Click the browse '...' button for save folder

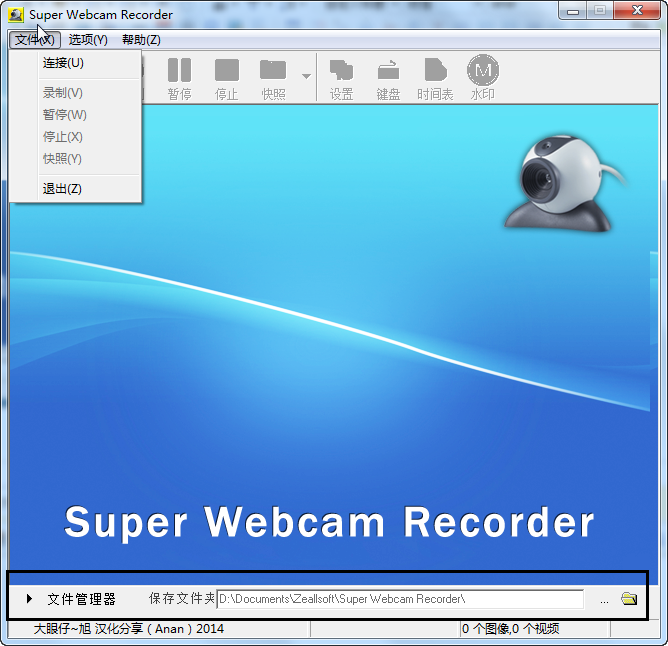[604, 600]
